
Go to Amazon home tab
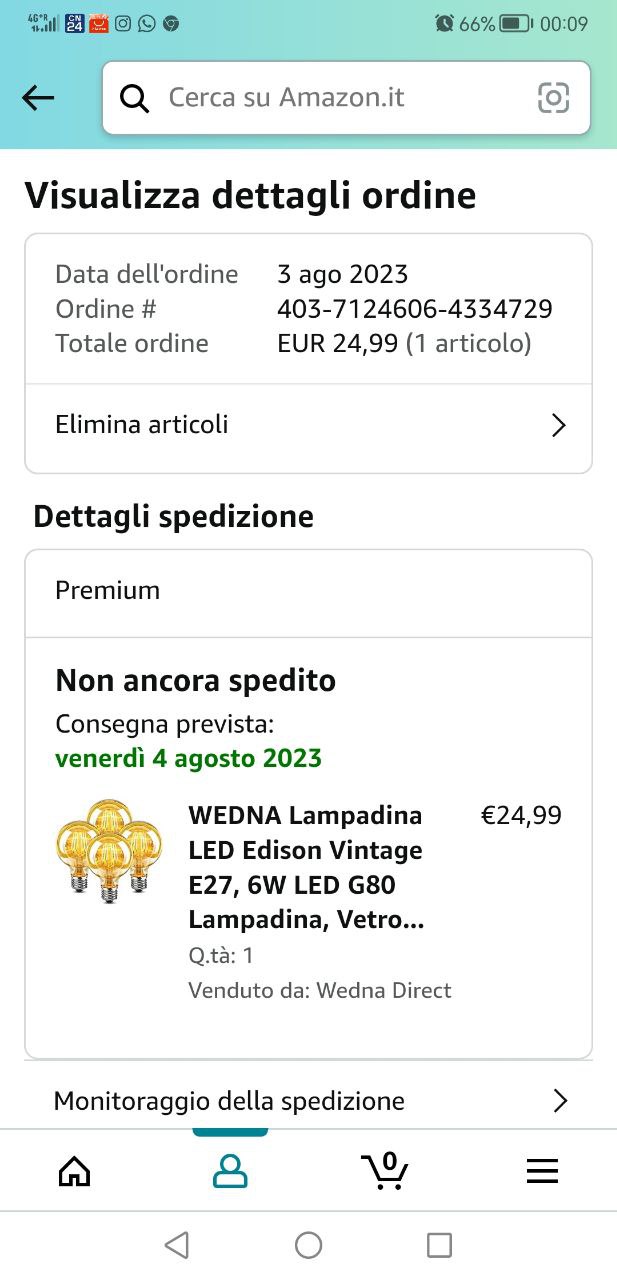pos(75,1171)
